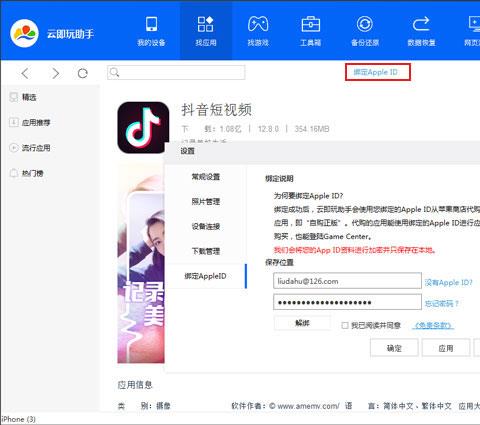Open 工具箱 toolbox icon
The image size is (480, 425).
tap(310, 24)
